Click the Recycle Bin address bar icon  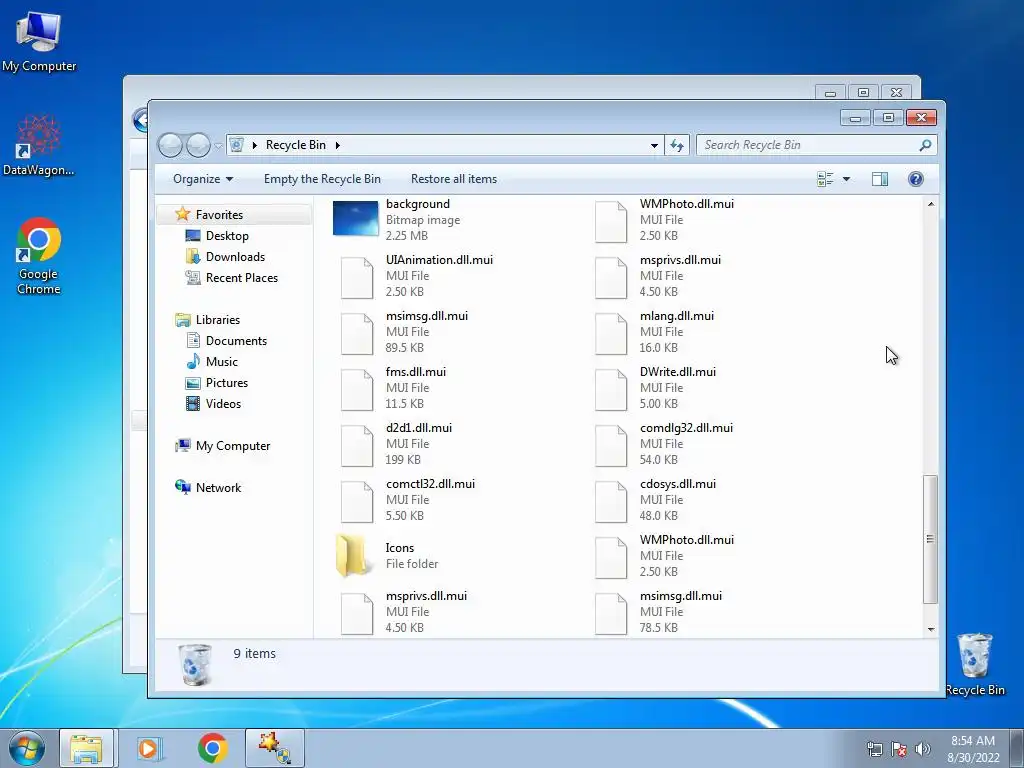237,145
